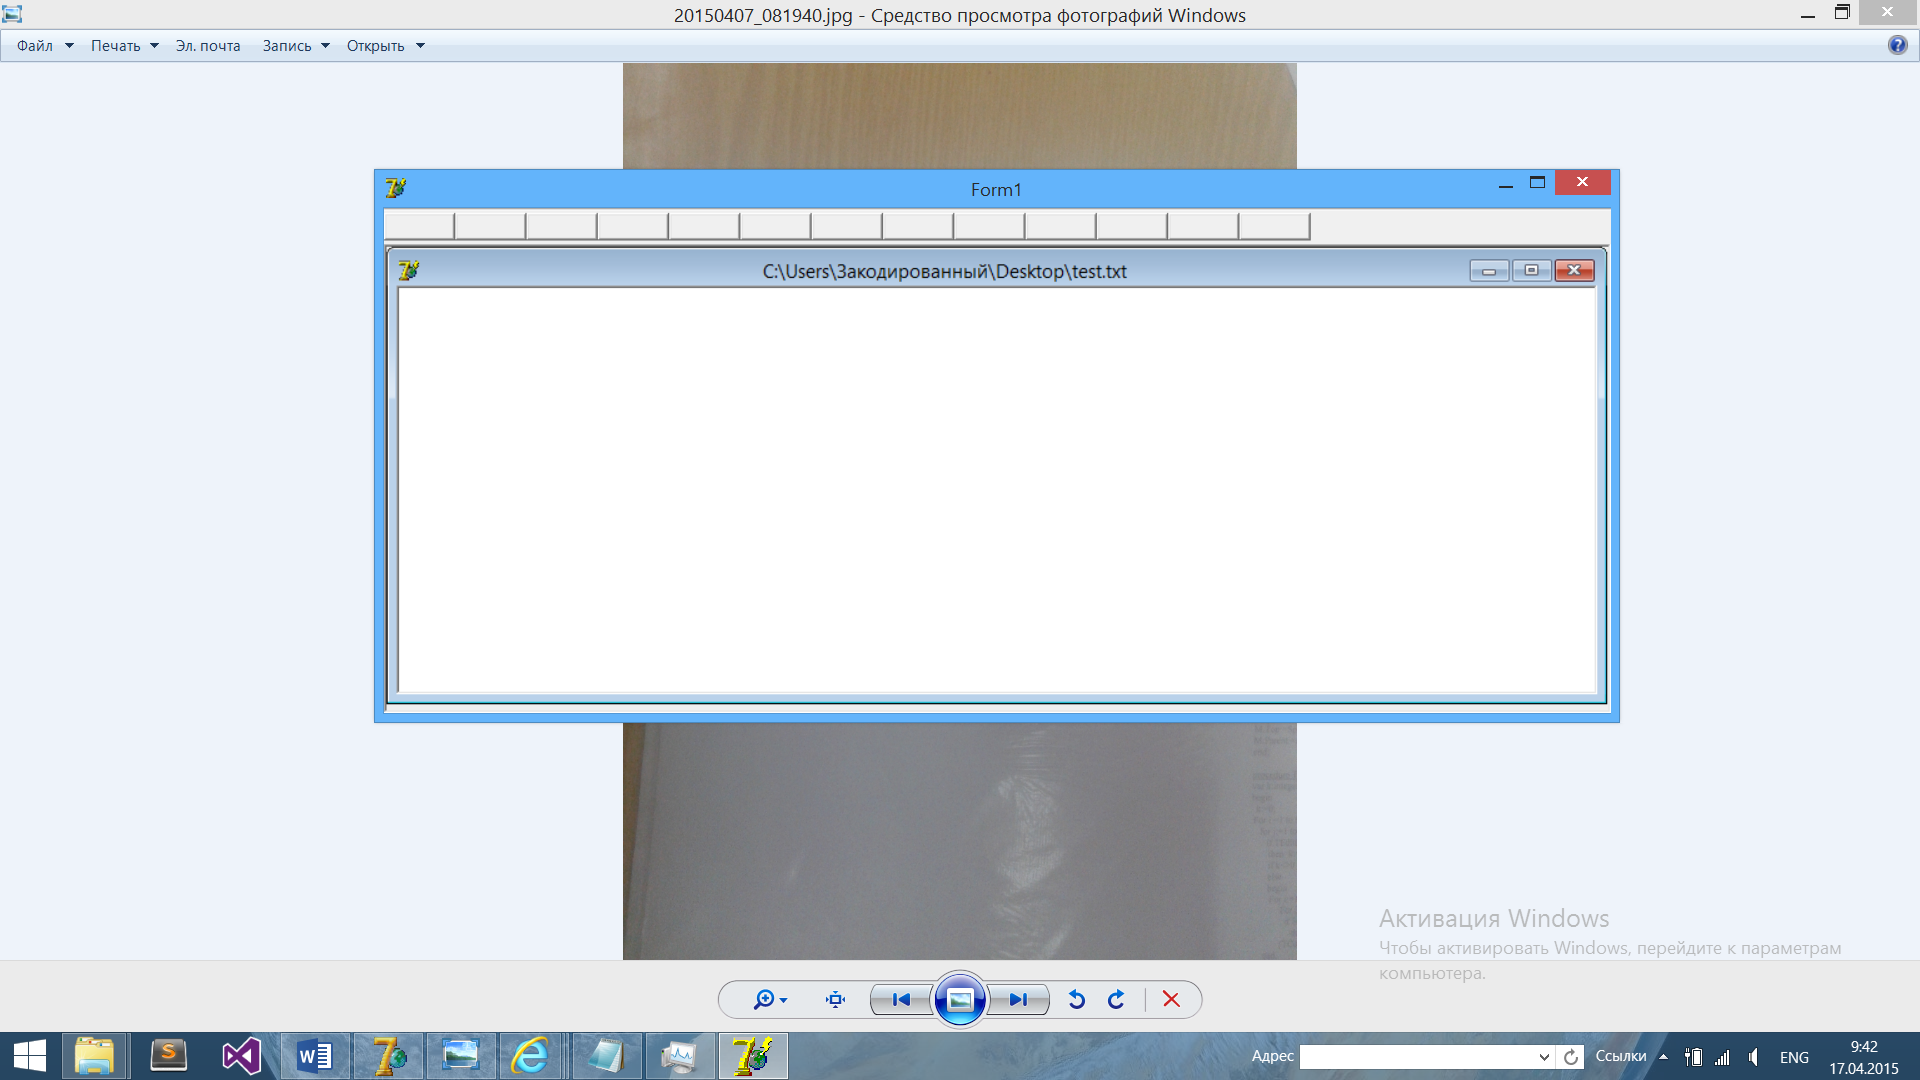1920x1080 pixels.
Task: Click the fit-to-window actual size icon
Action: pos(836,999)
